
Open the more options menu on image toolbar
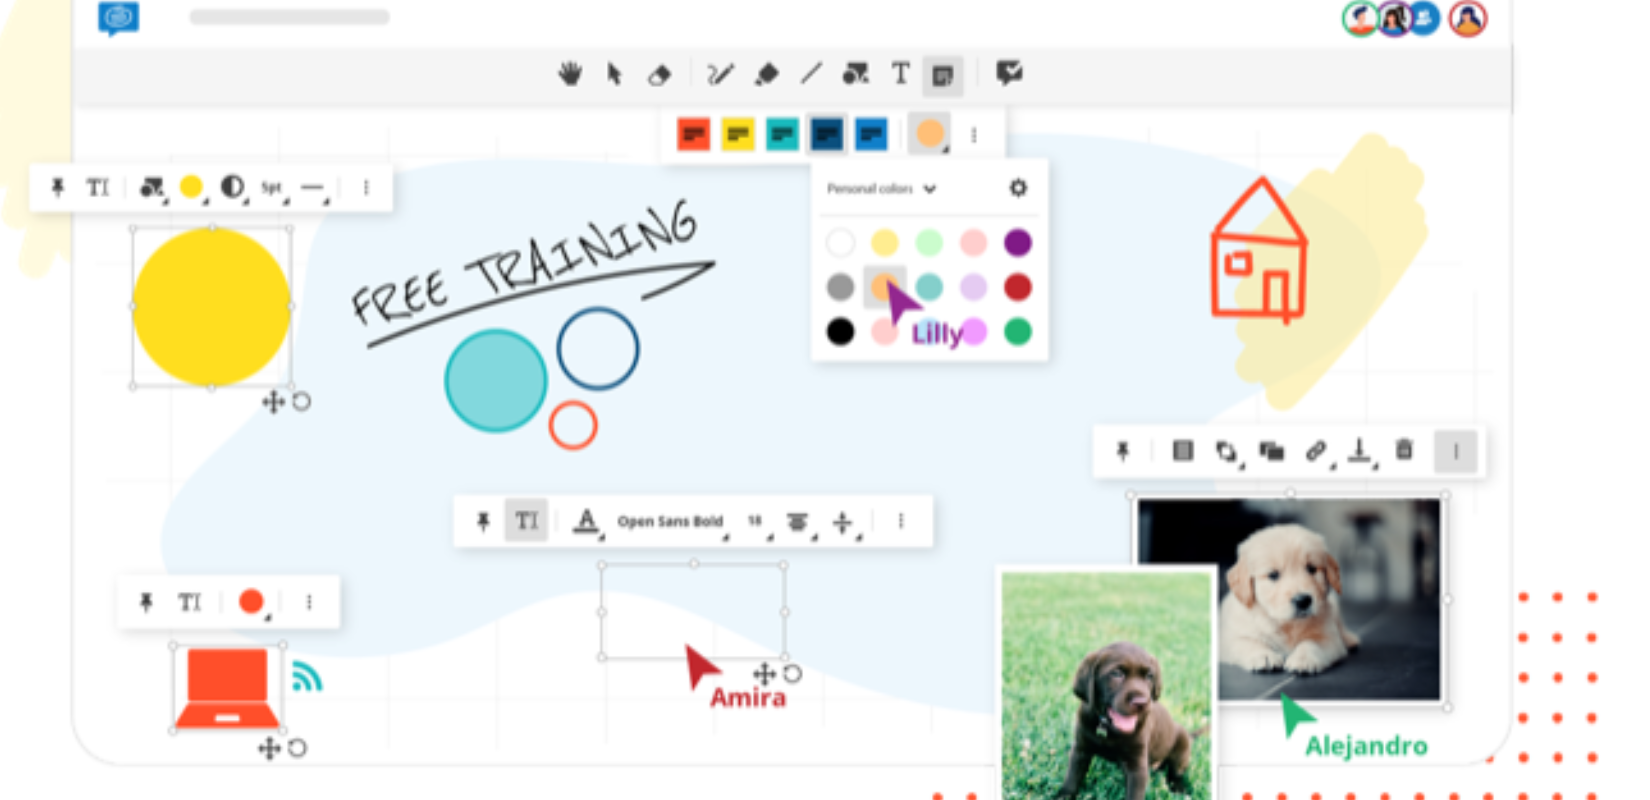pos(1456,452)
